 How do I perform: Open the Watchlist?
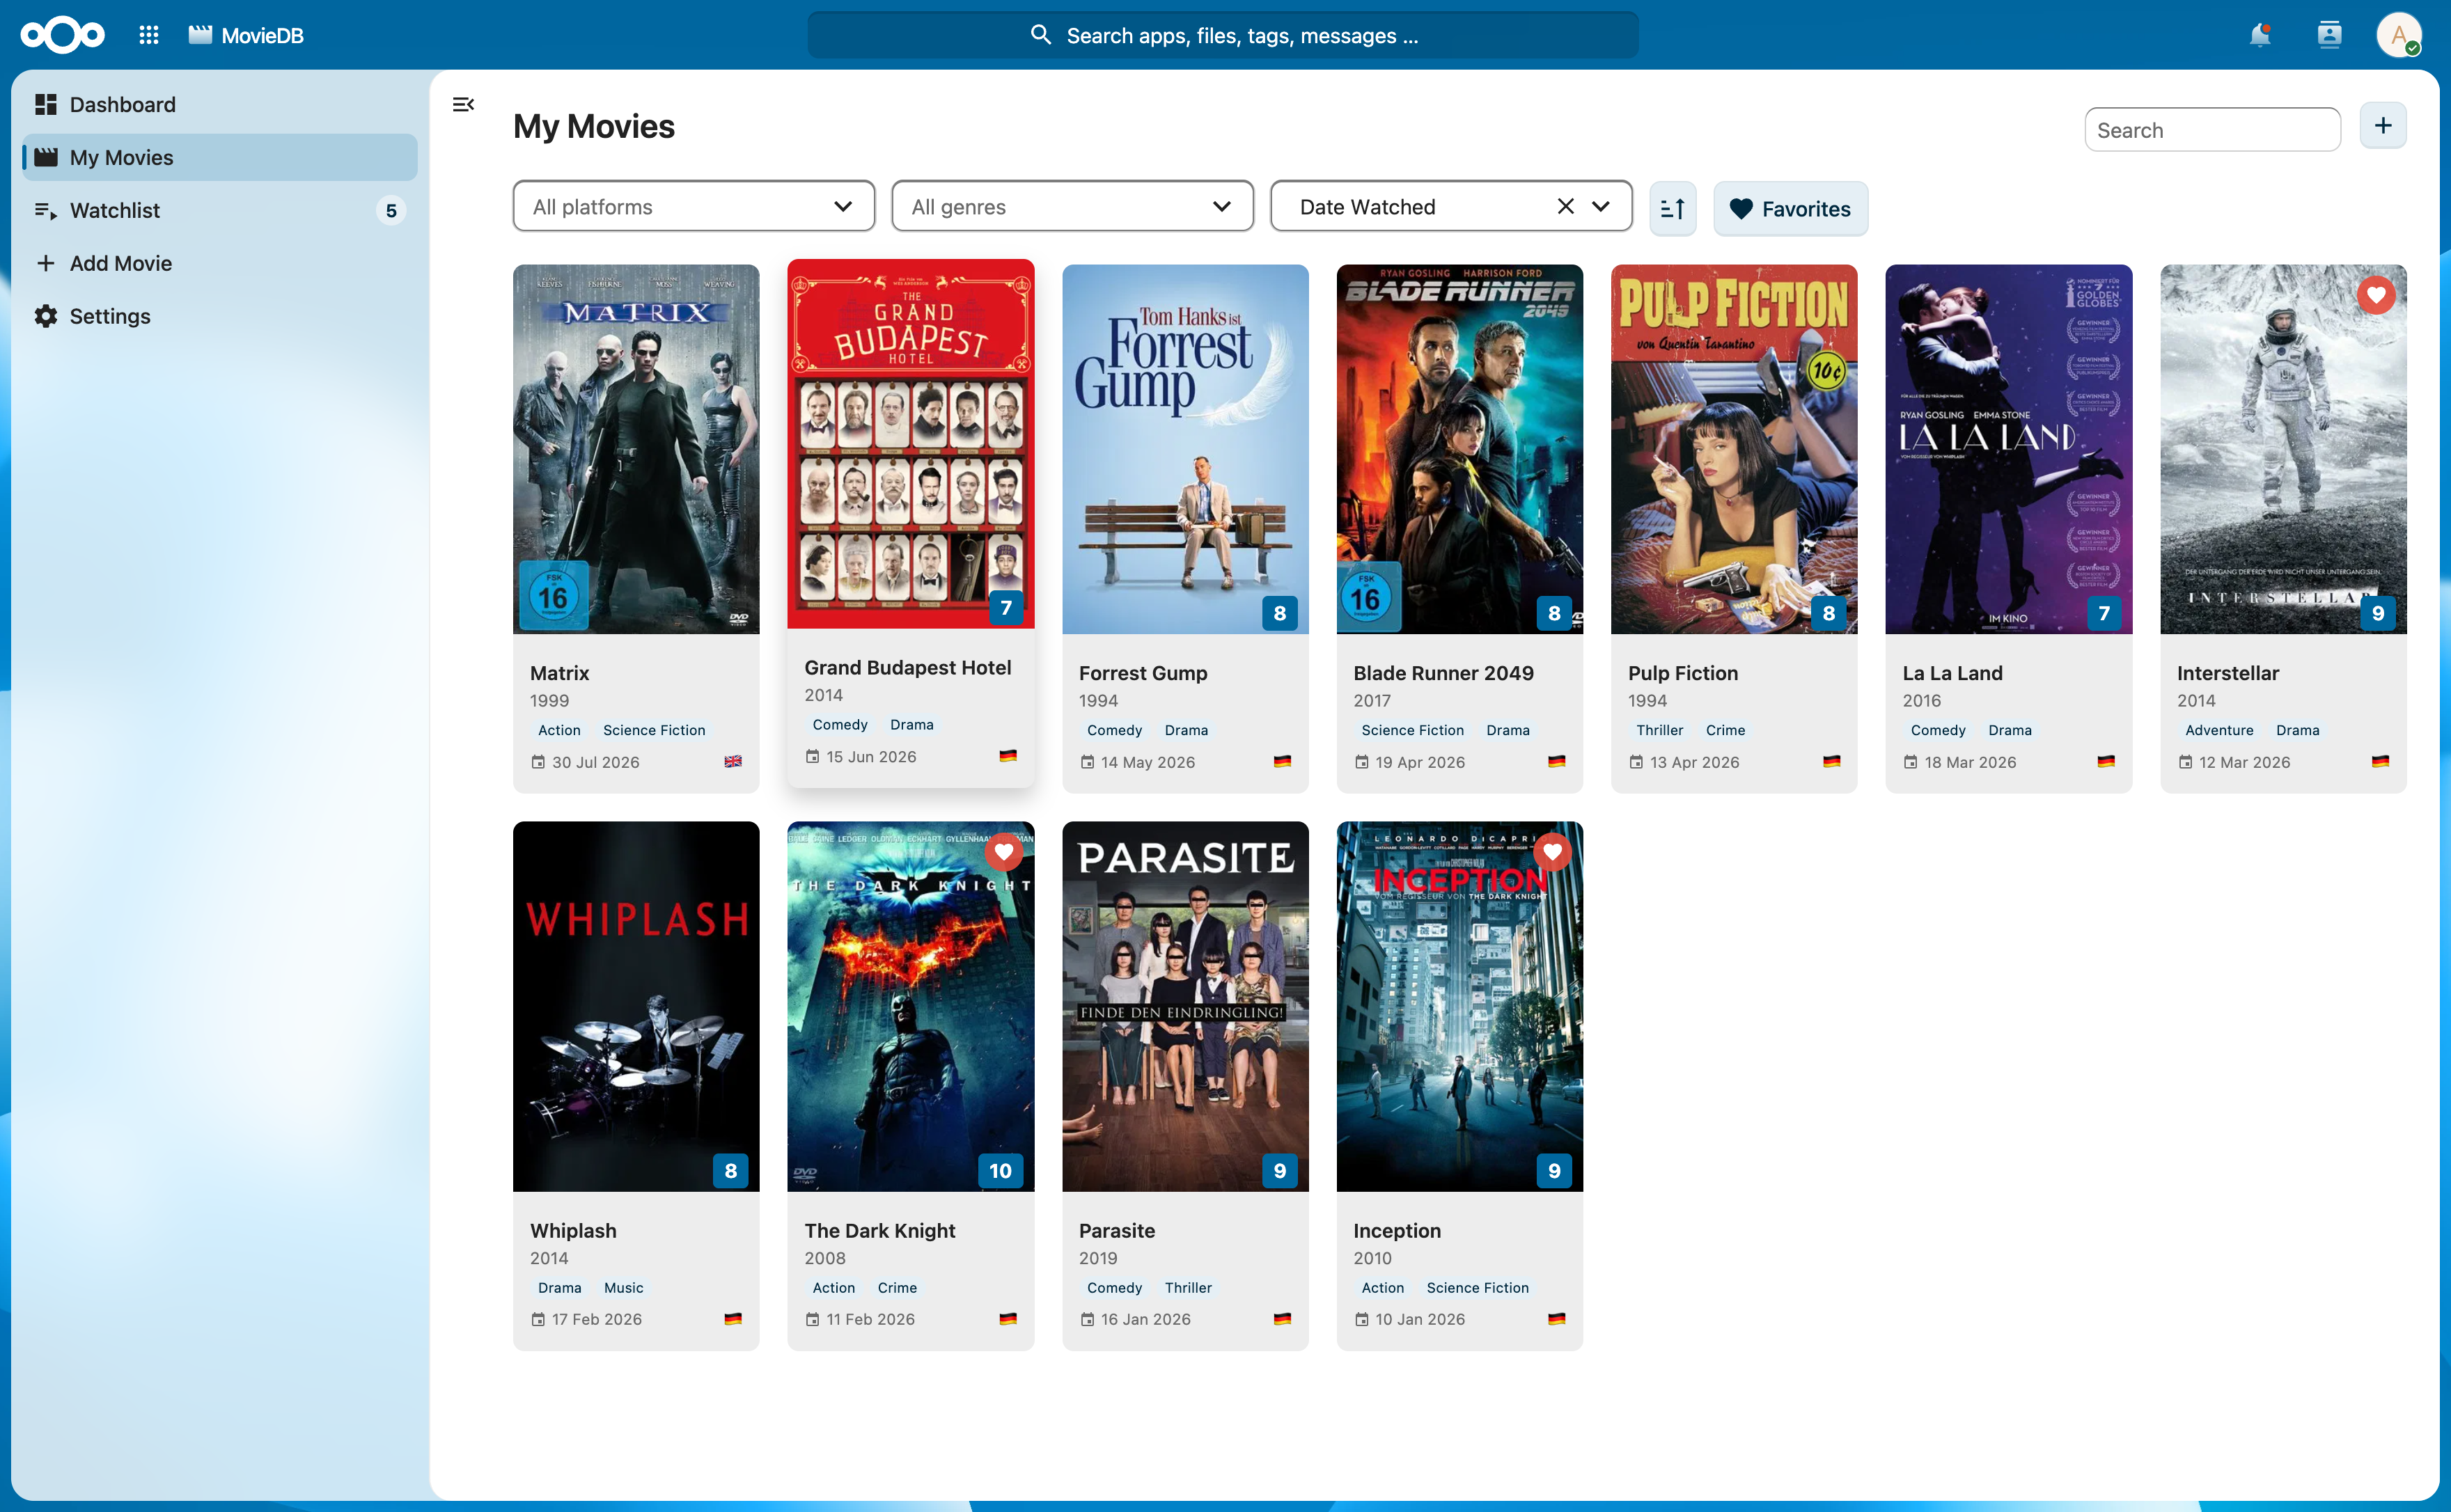pos(220,210)
